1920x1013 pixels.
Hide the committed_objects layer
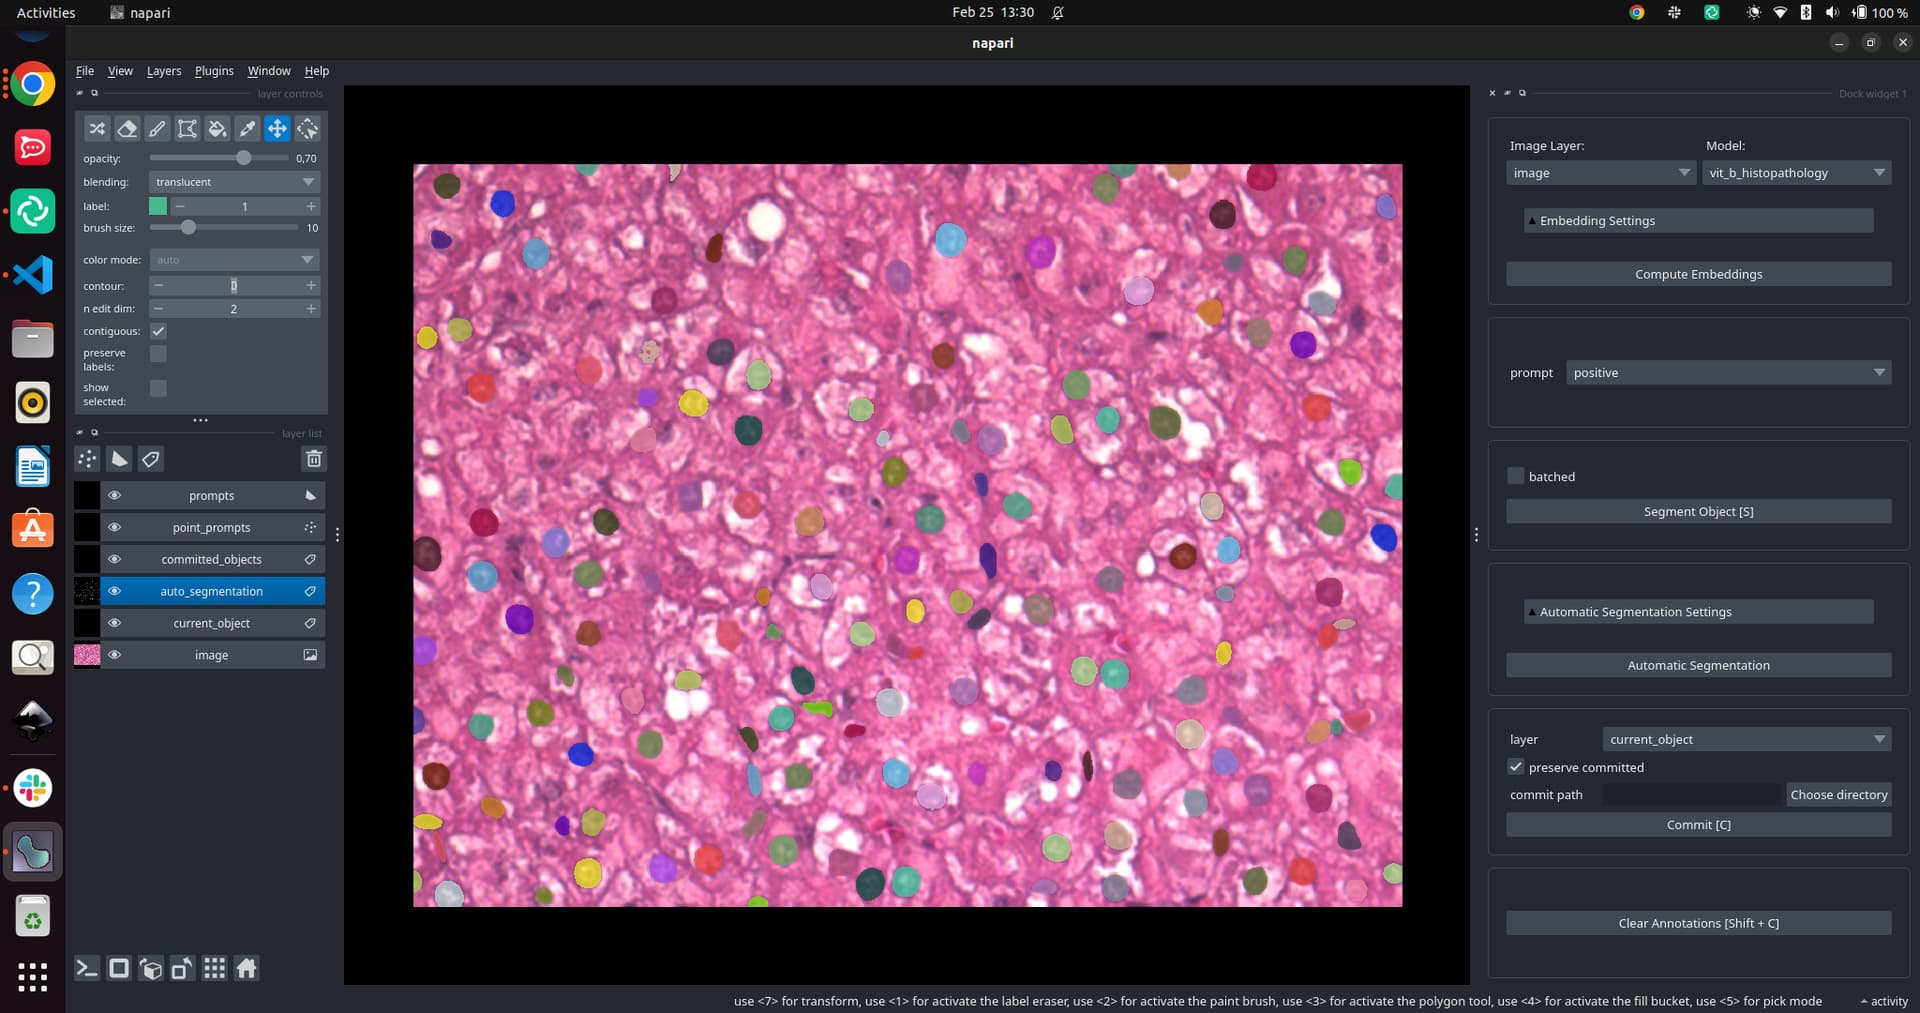tap(115, 559)
